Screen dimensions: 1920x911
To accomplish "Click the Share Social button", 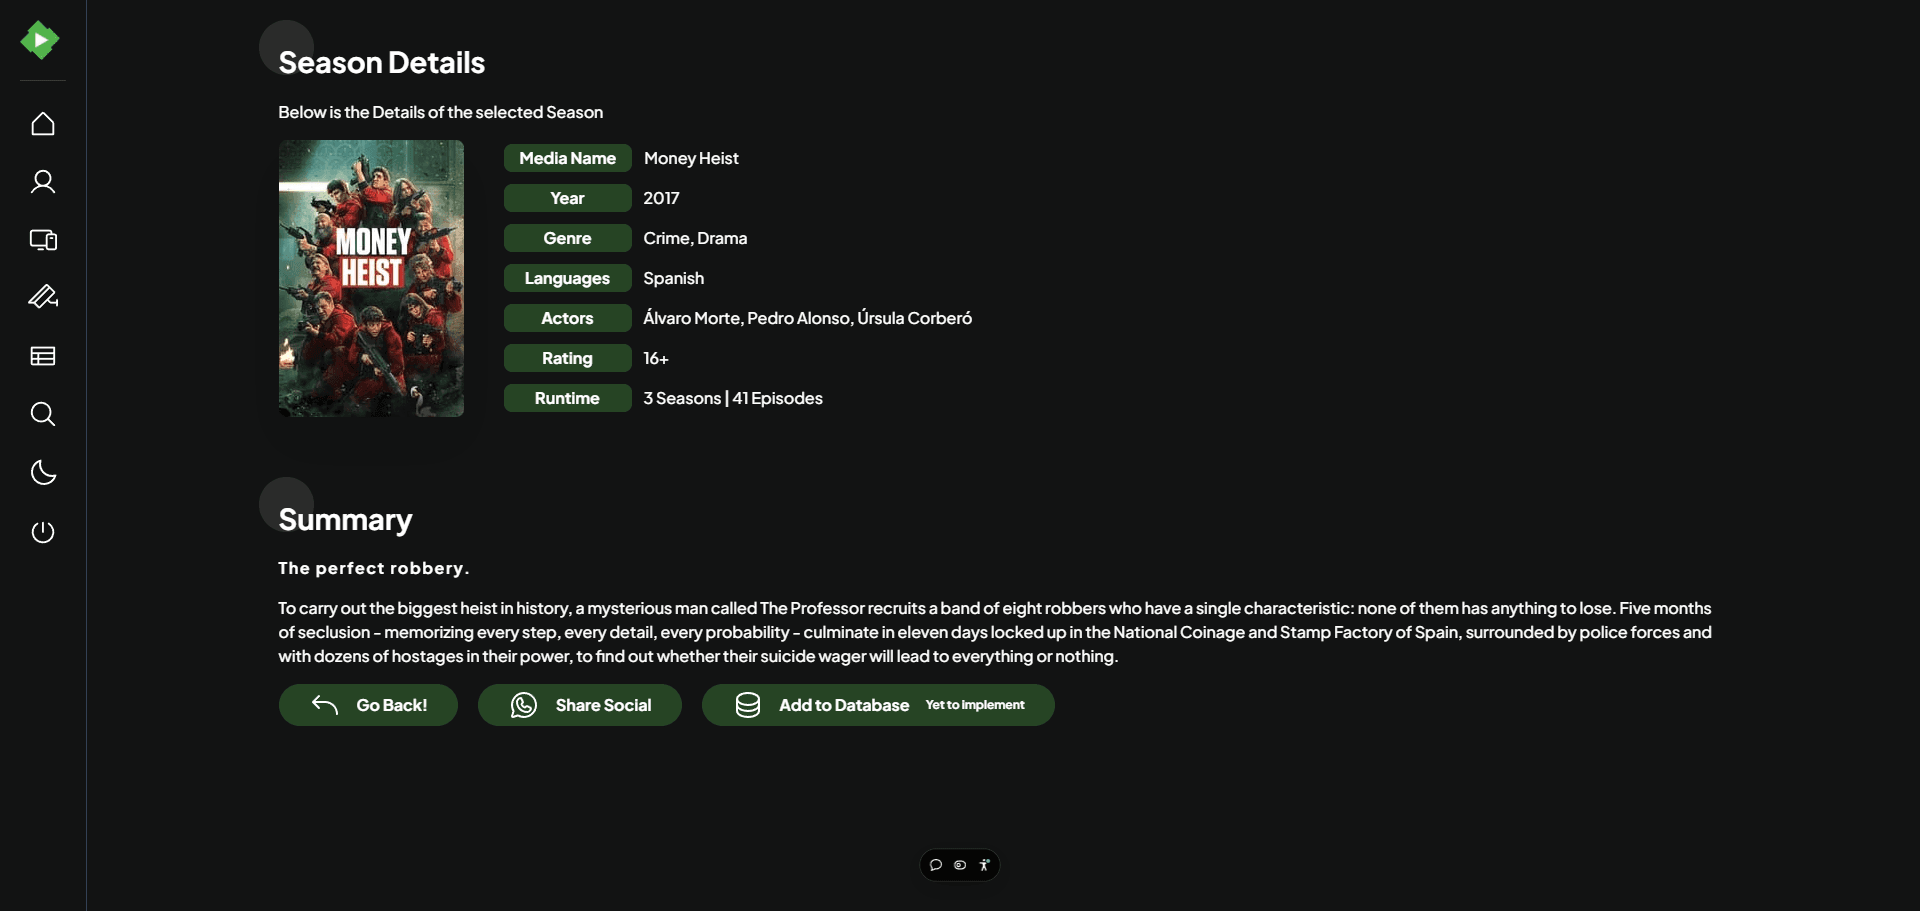I will [x=580, y=705].
